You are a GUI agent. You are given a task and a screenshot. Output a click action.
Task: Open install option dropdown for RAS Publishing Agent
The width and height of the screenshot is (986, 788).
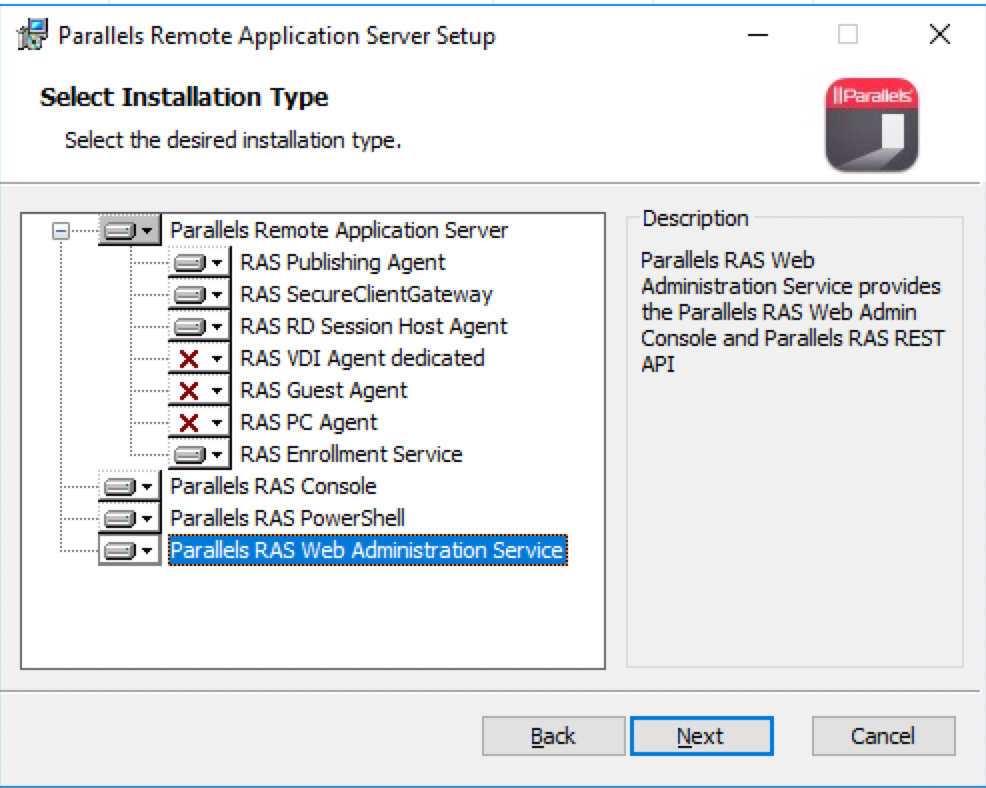pos(199,262)
